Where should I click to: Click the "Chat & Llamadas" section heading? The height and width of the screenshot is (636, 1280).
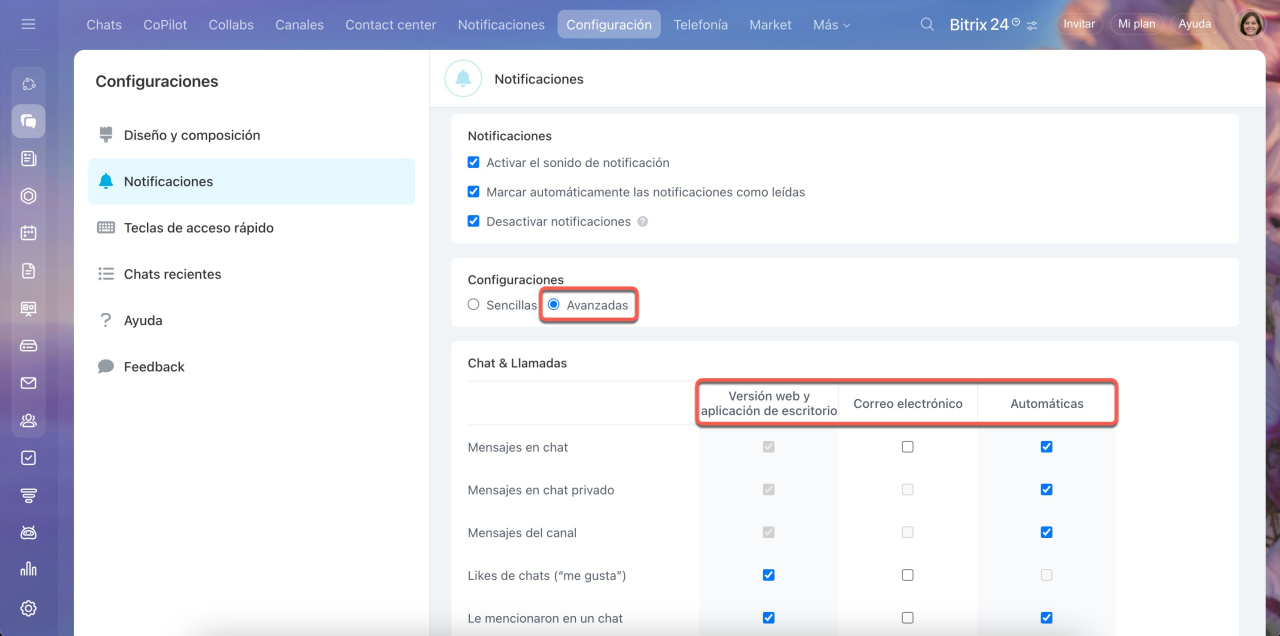coord(517,363)
